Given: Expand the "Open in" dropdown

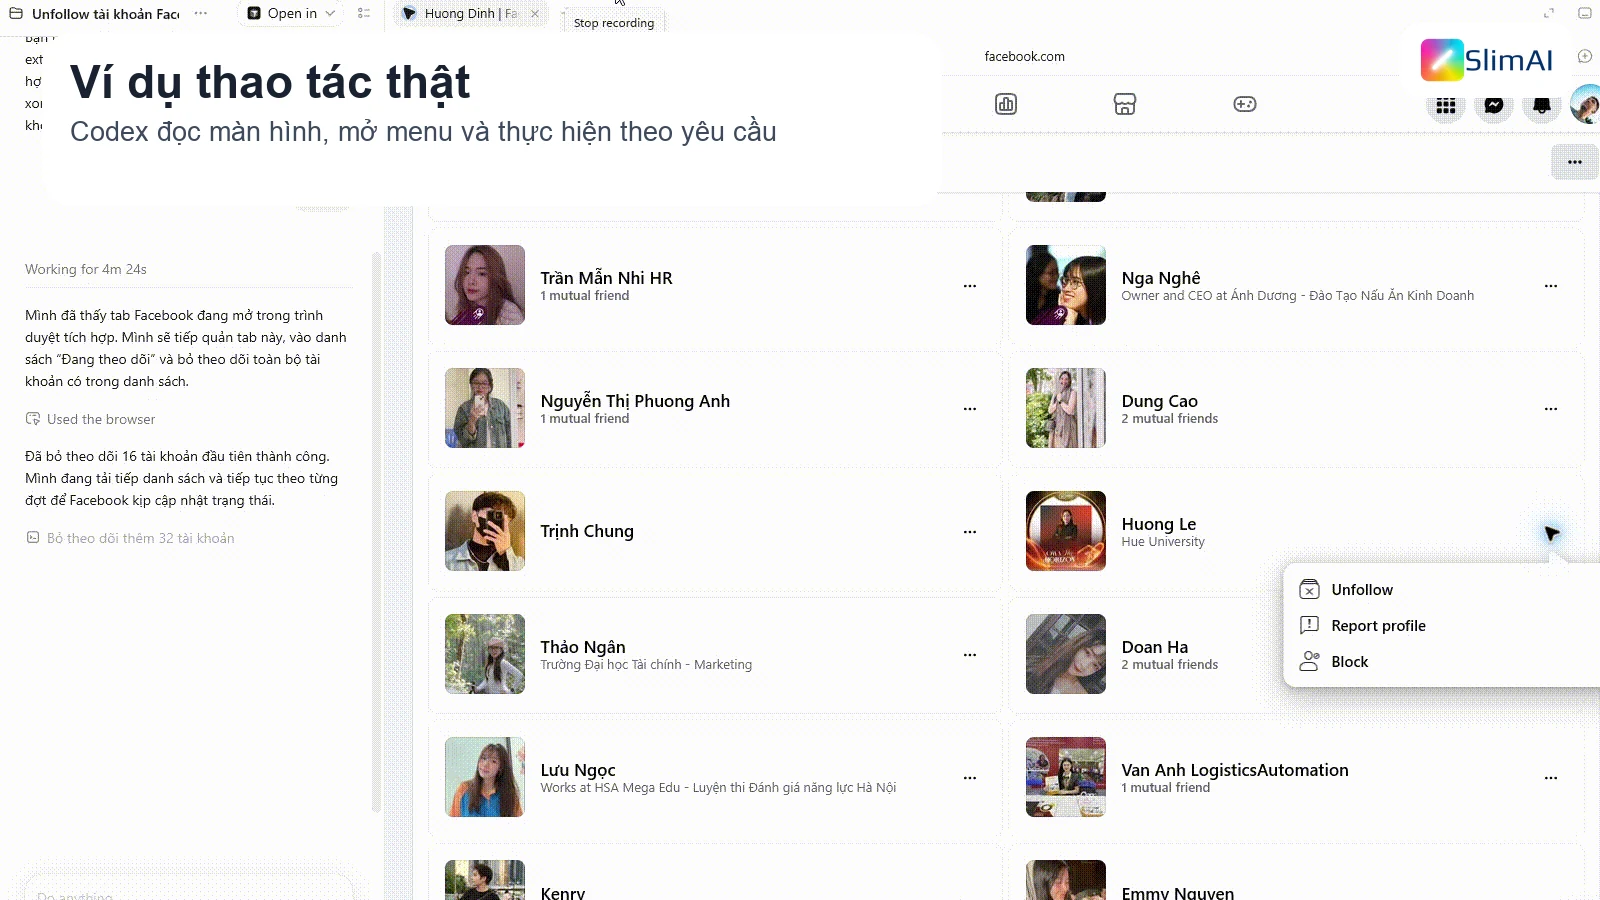Looking at the screenshot, I should (291, 13).
